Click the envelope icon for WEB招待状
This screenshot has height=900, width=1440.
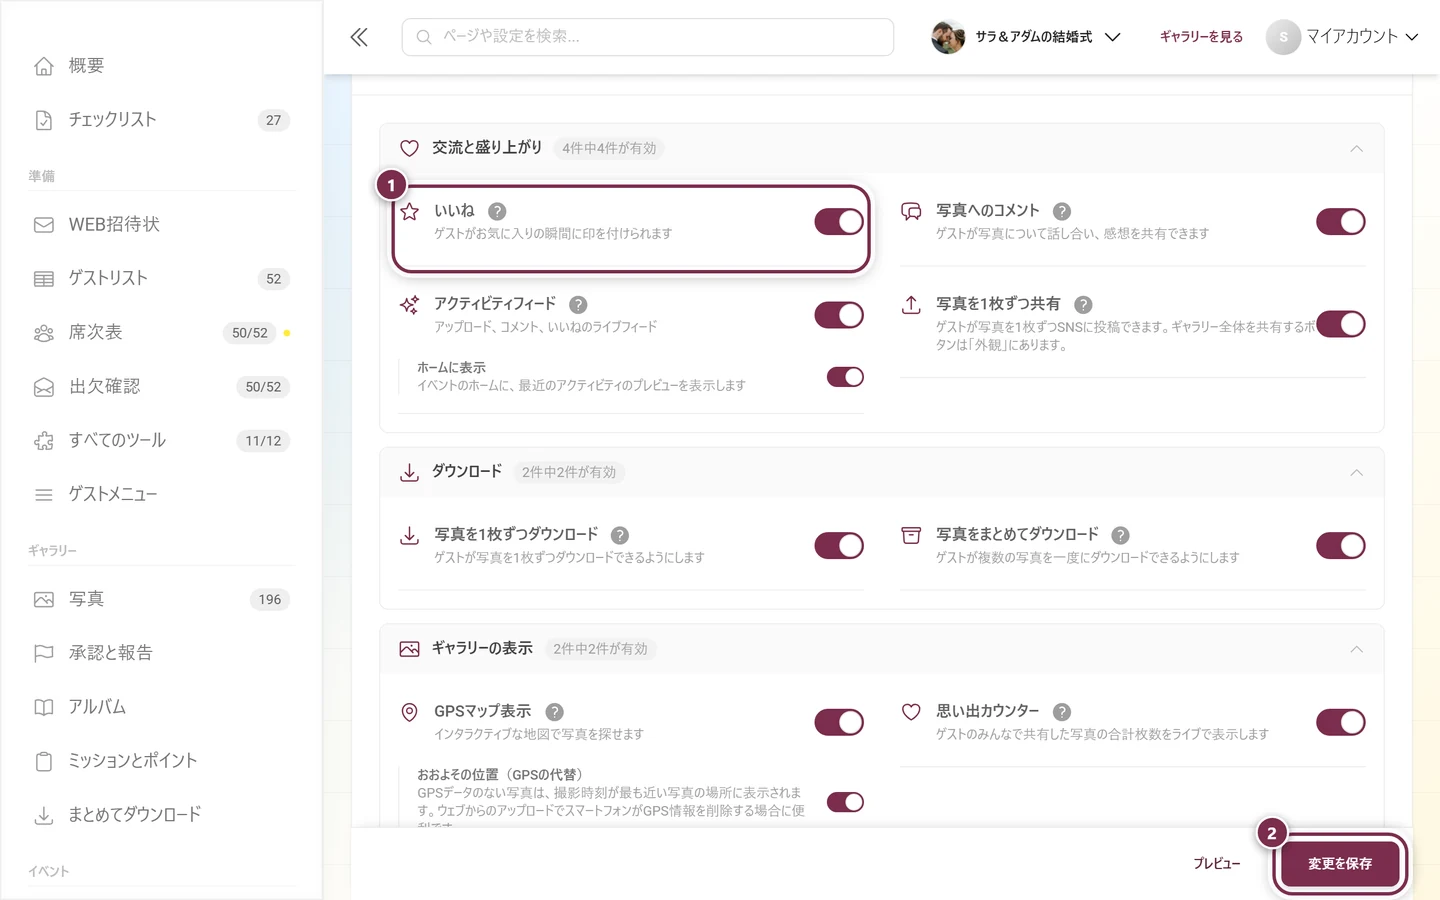[x=44, y=225]
